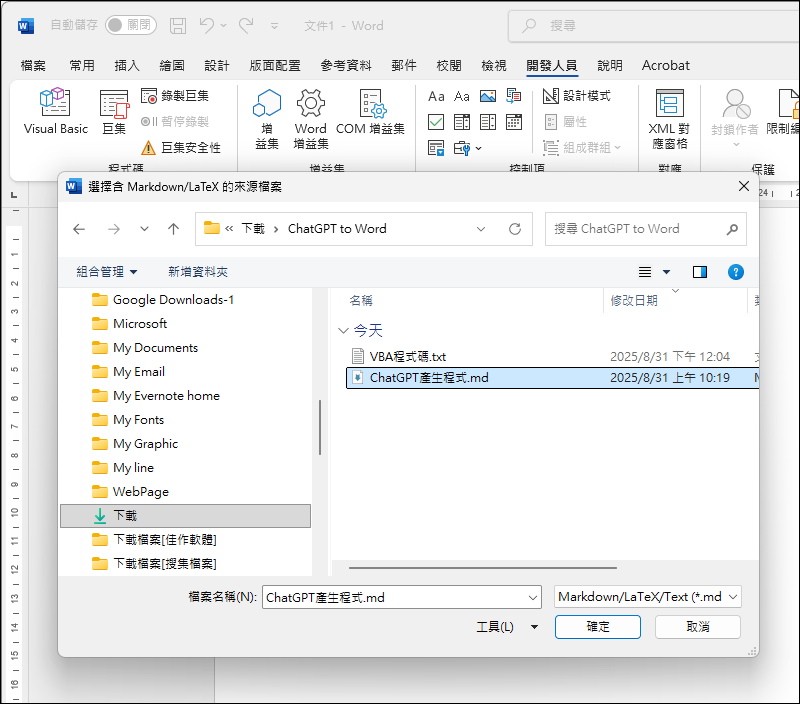Open recent locations dropdown
The height and width of the screenshot is (704, 800).
(144, 229)
